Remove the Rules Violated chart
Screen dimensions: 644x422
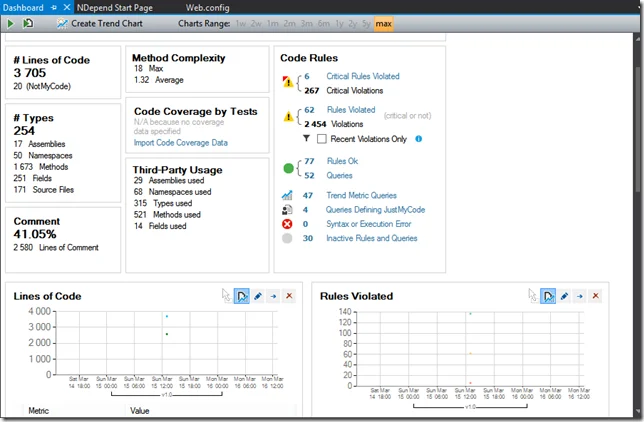coord(596,296)
